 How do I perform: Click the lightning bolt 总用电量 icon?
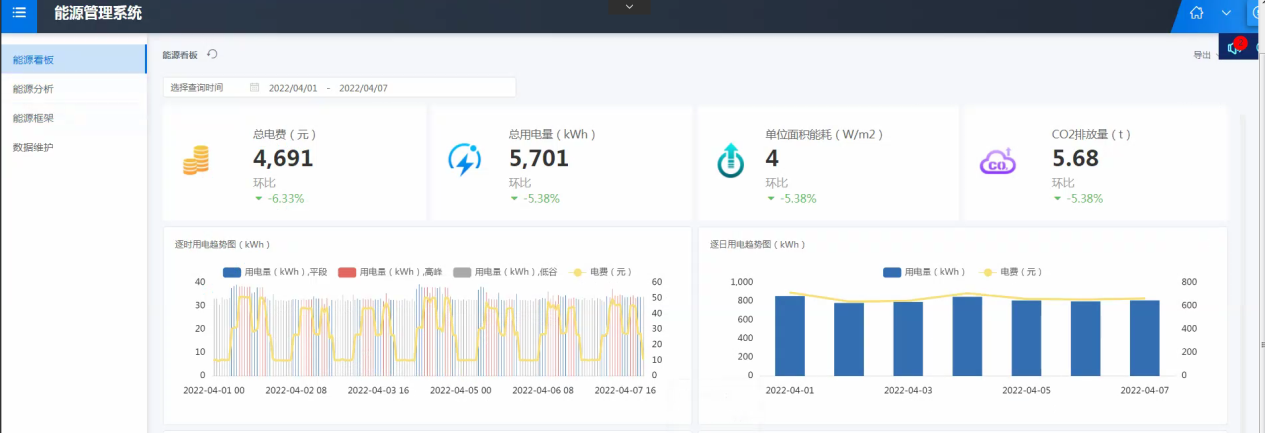(464, 160)
